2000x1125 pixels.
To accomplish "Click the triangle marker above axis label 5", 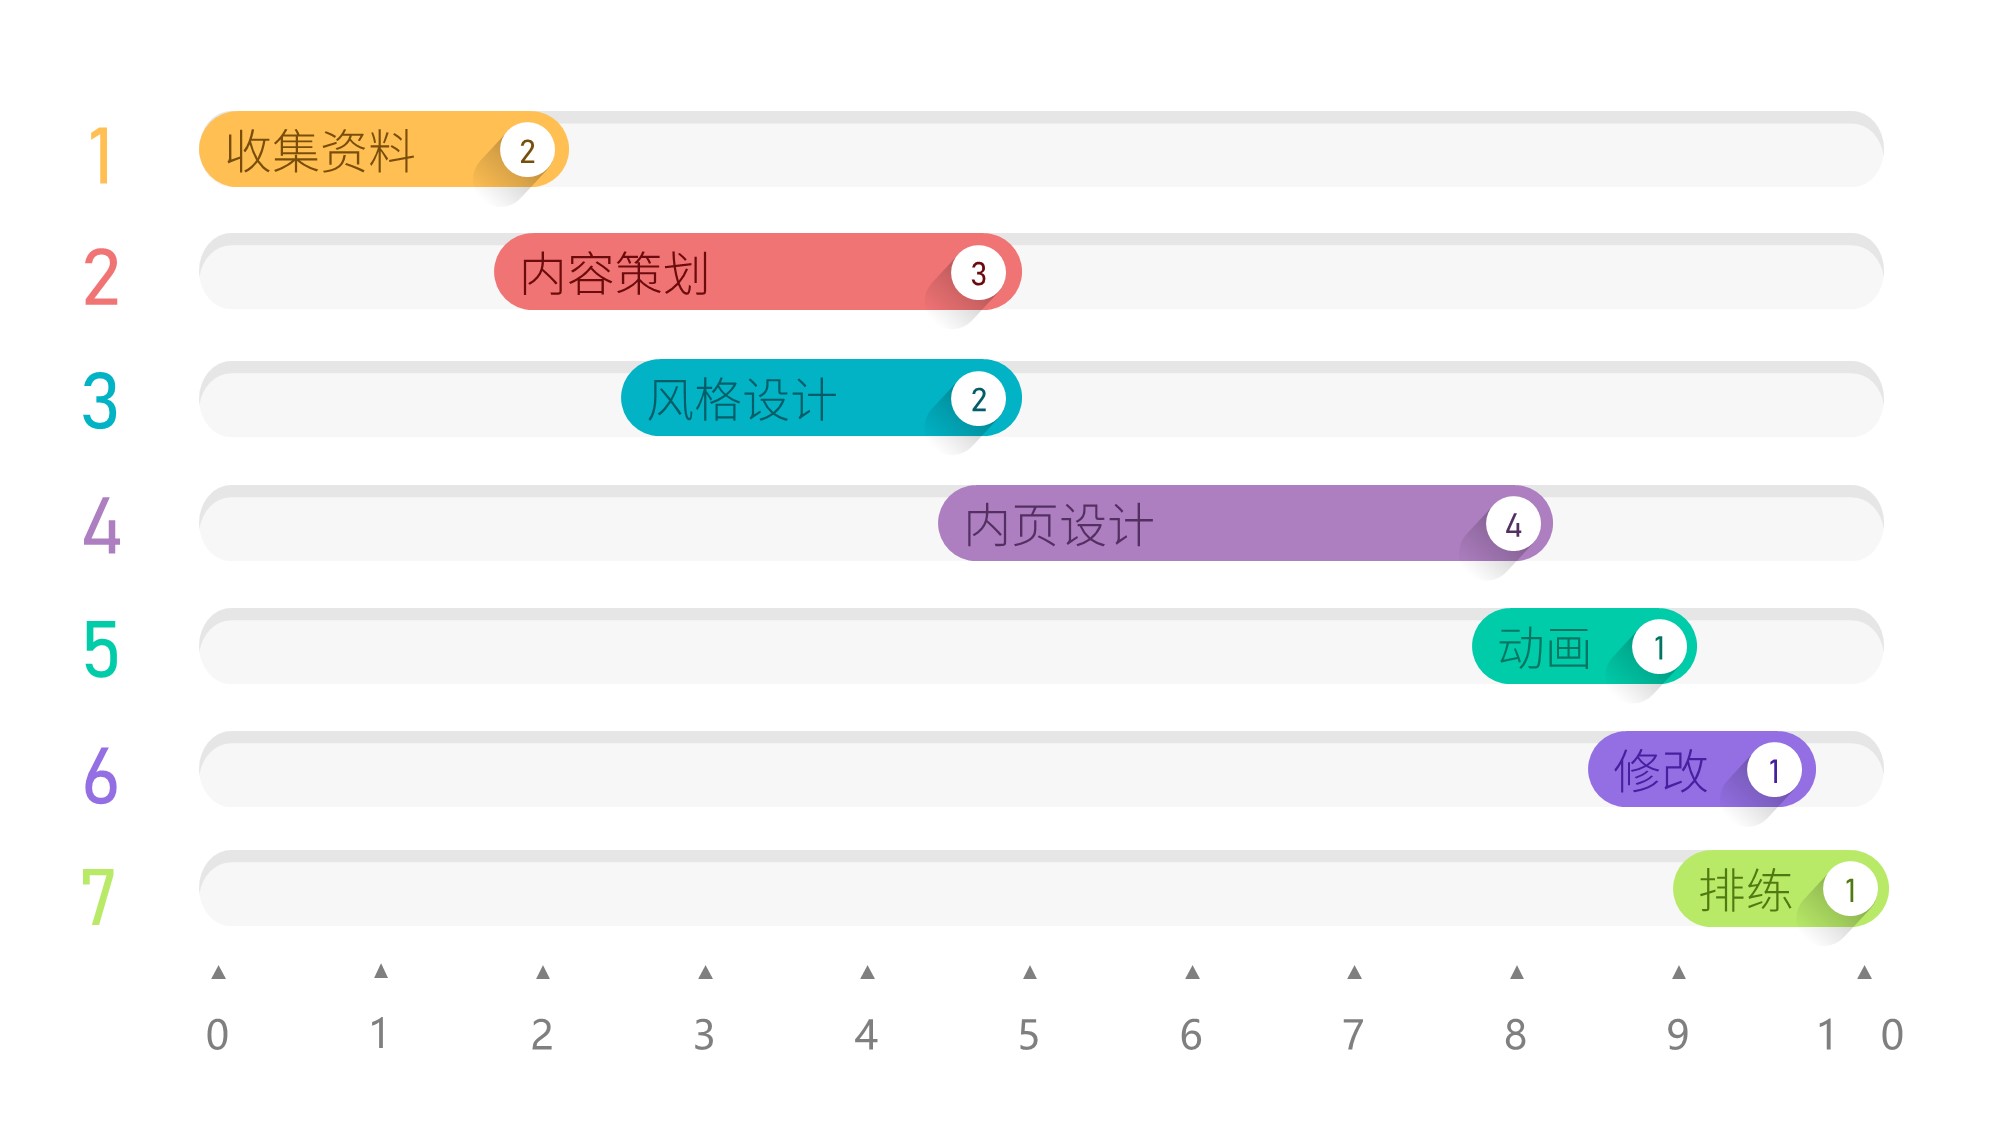I will coord(1030,972).
